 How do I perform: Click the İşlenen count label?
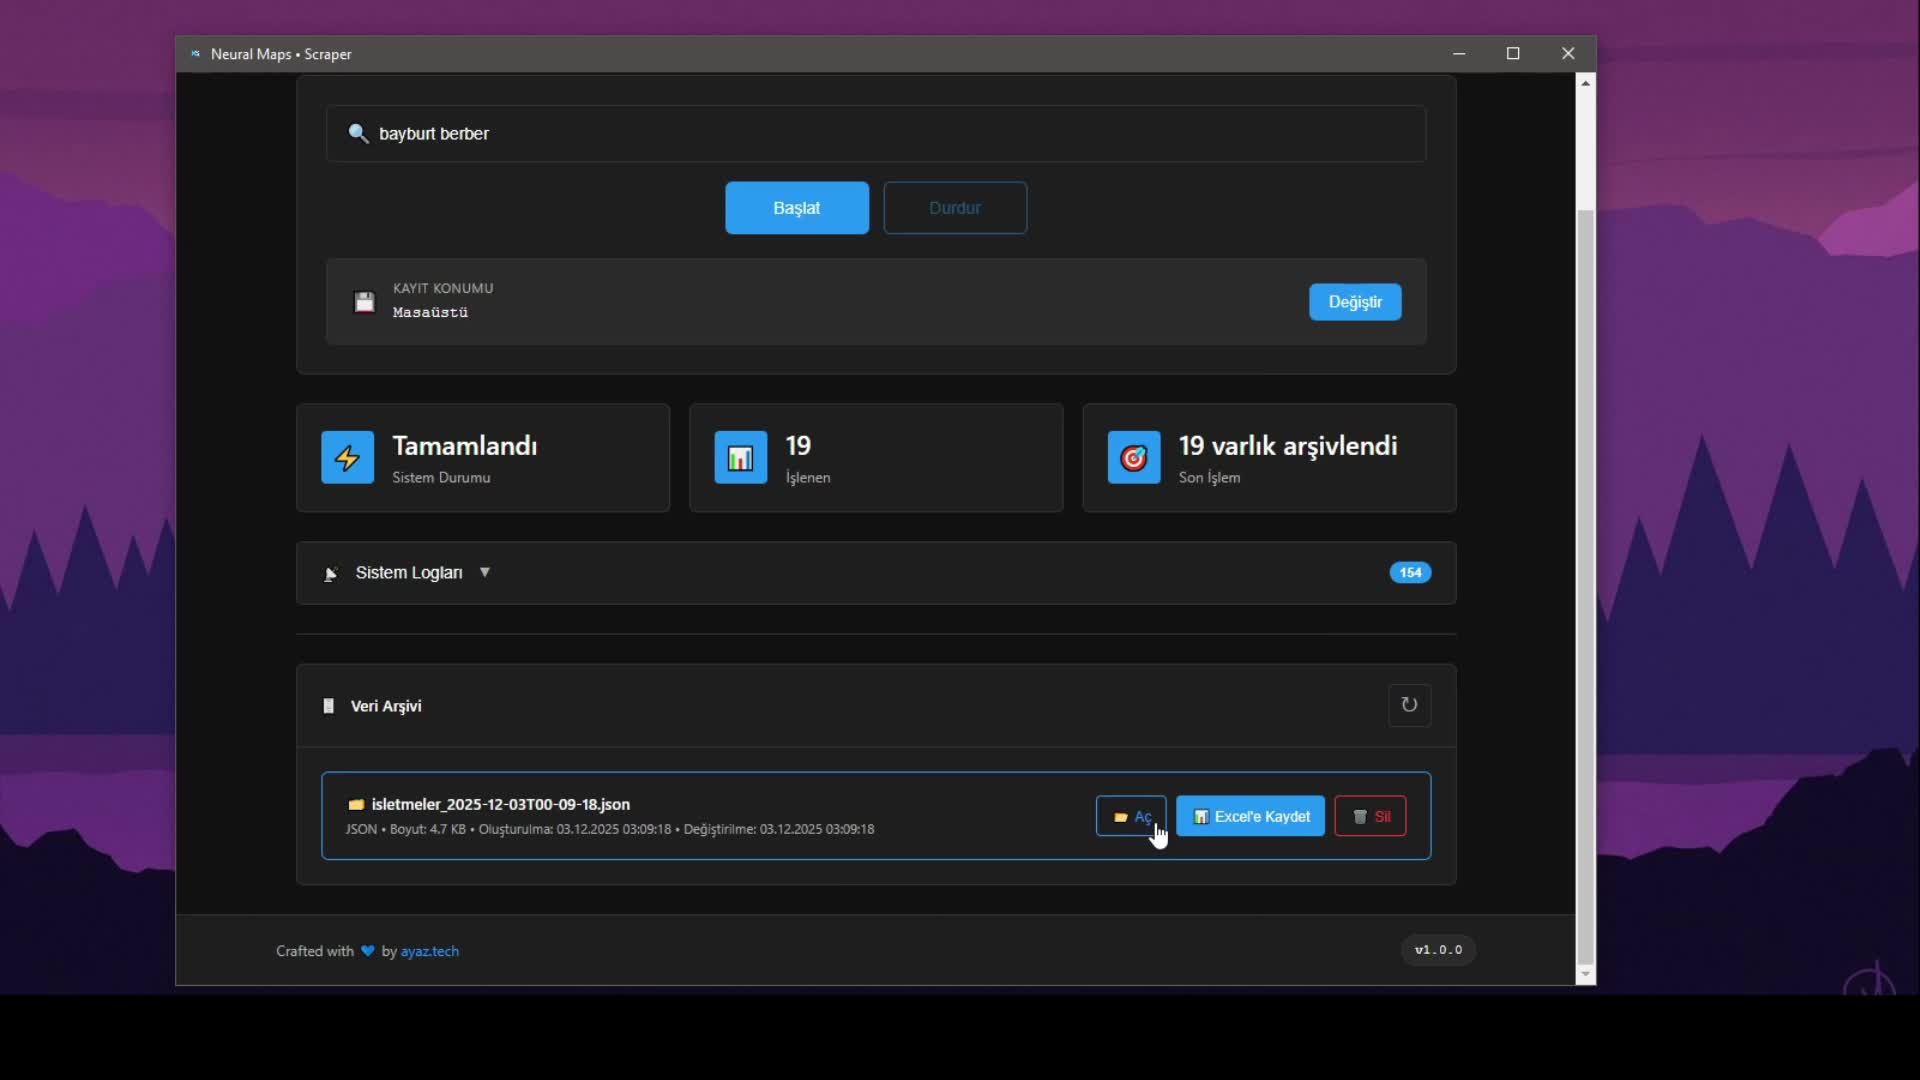(x=808, y=478)
